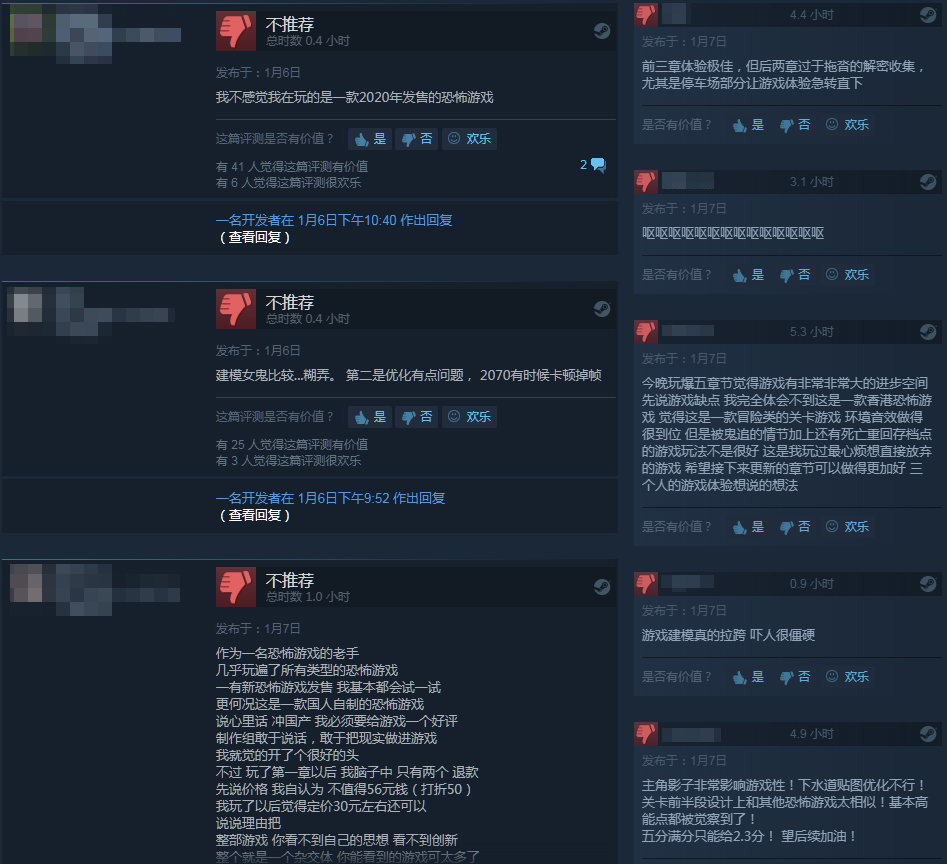
Task: Click Steam icon on the 4.9 小时 review
Action: click(928, 734)
